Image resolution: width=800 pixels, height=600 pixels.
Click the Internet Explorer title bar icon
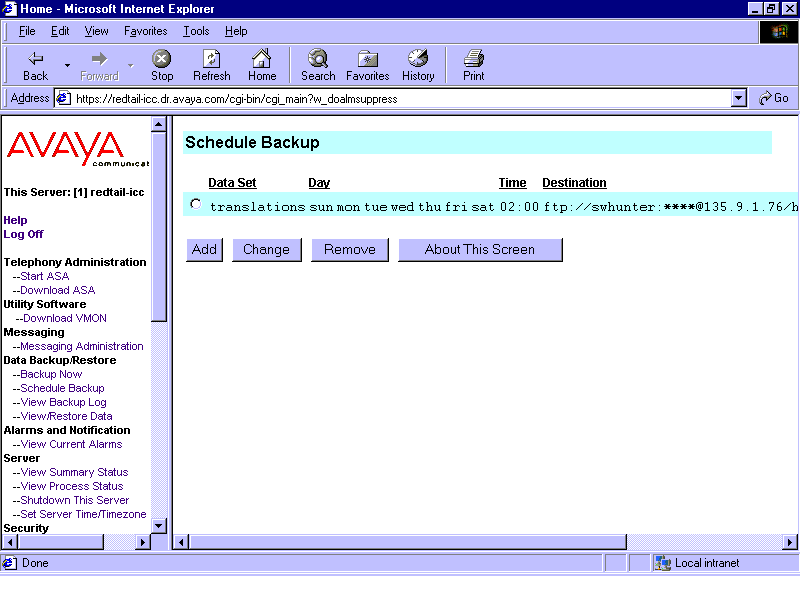[x=9, y=9]
